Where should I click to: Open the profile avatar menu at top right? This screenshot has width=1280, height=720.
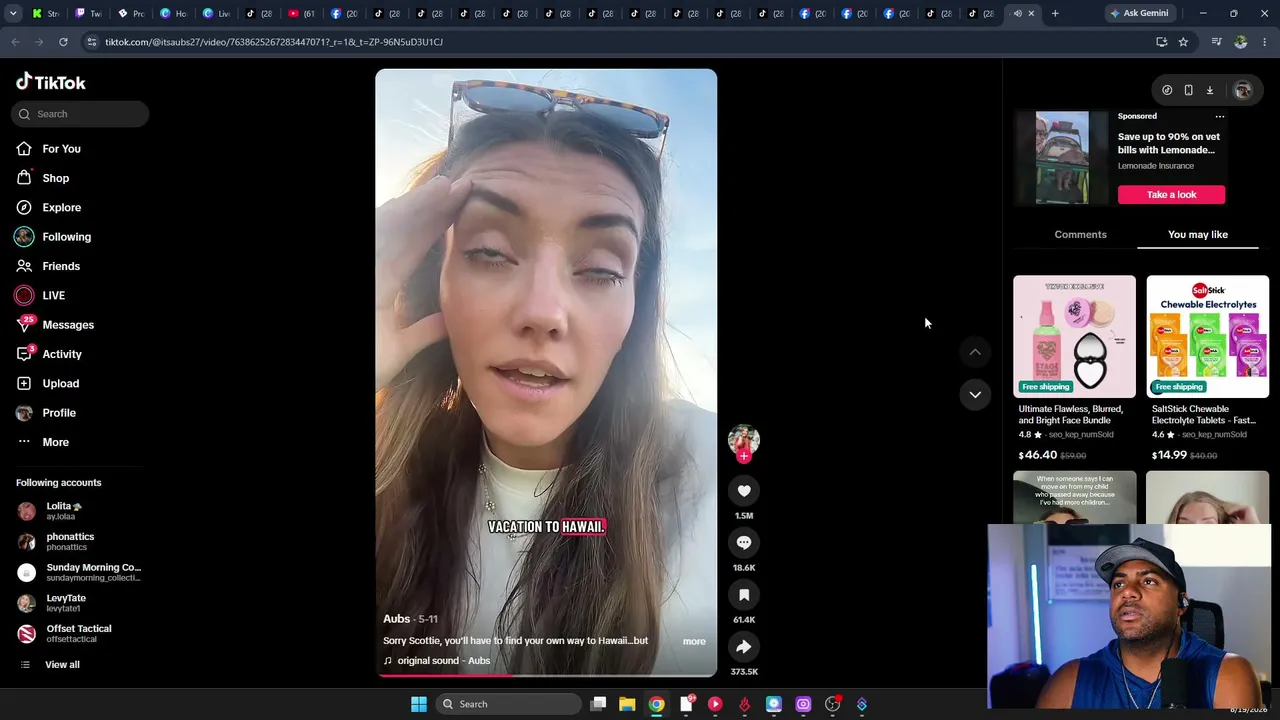point(1243,90)
